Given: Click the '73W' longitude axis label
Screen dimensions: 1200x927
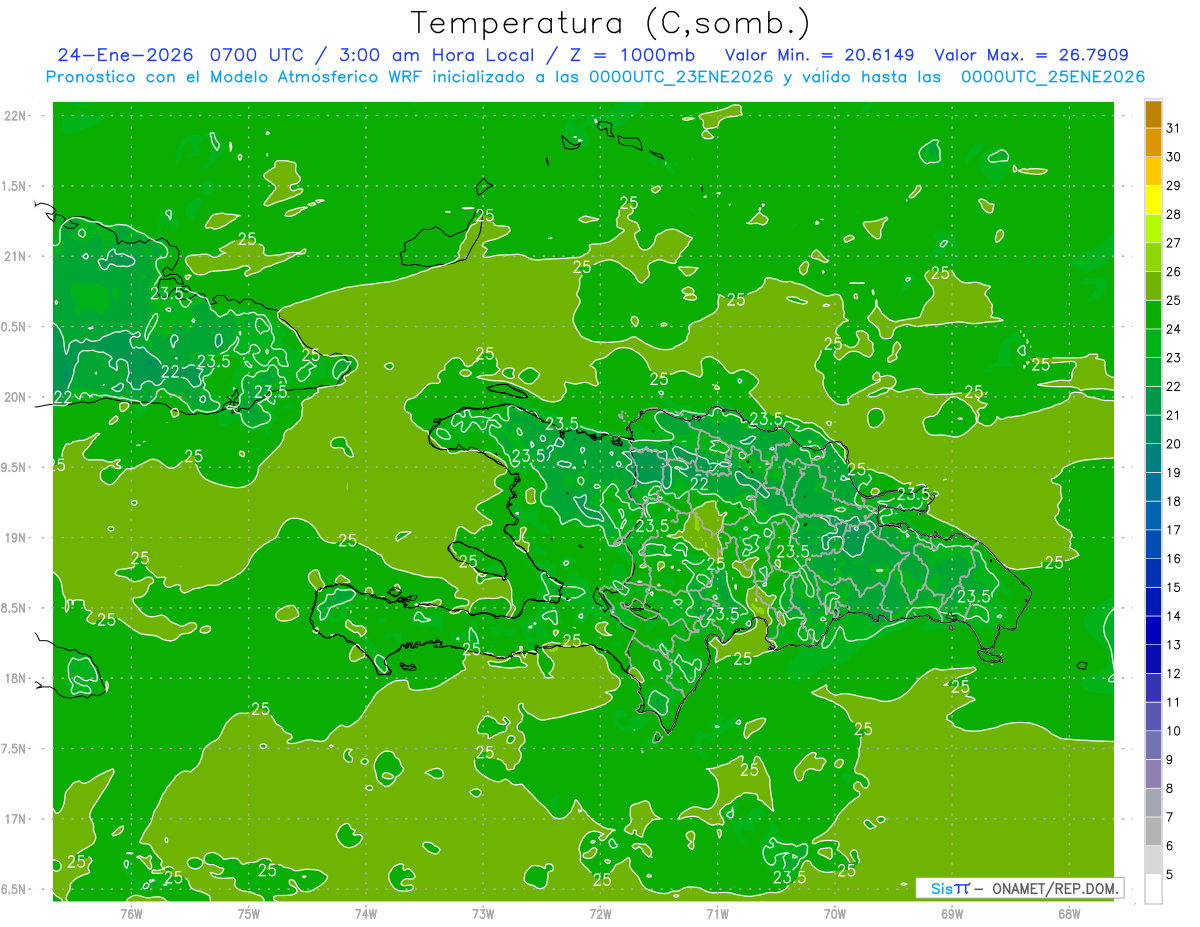Looking at the screenshot, I should 483,914.
